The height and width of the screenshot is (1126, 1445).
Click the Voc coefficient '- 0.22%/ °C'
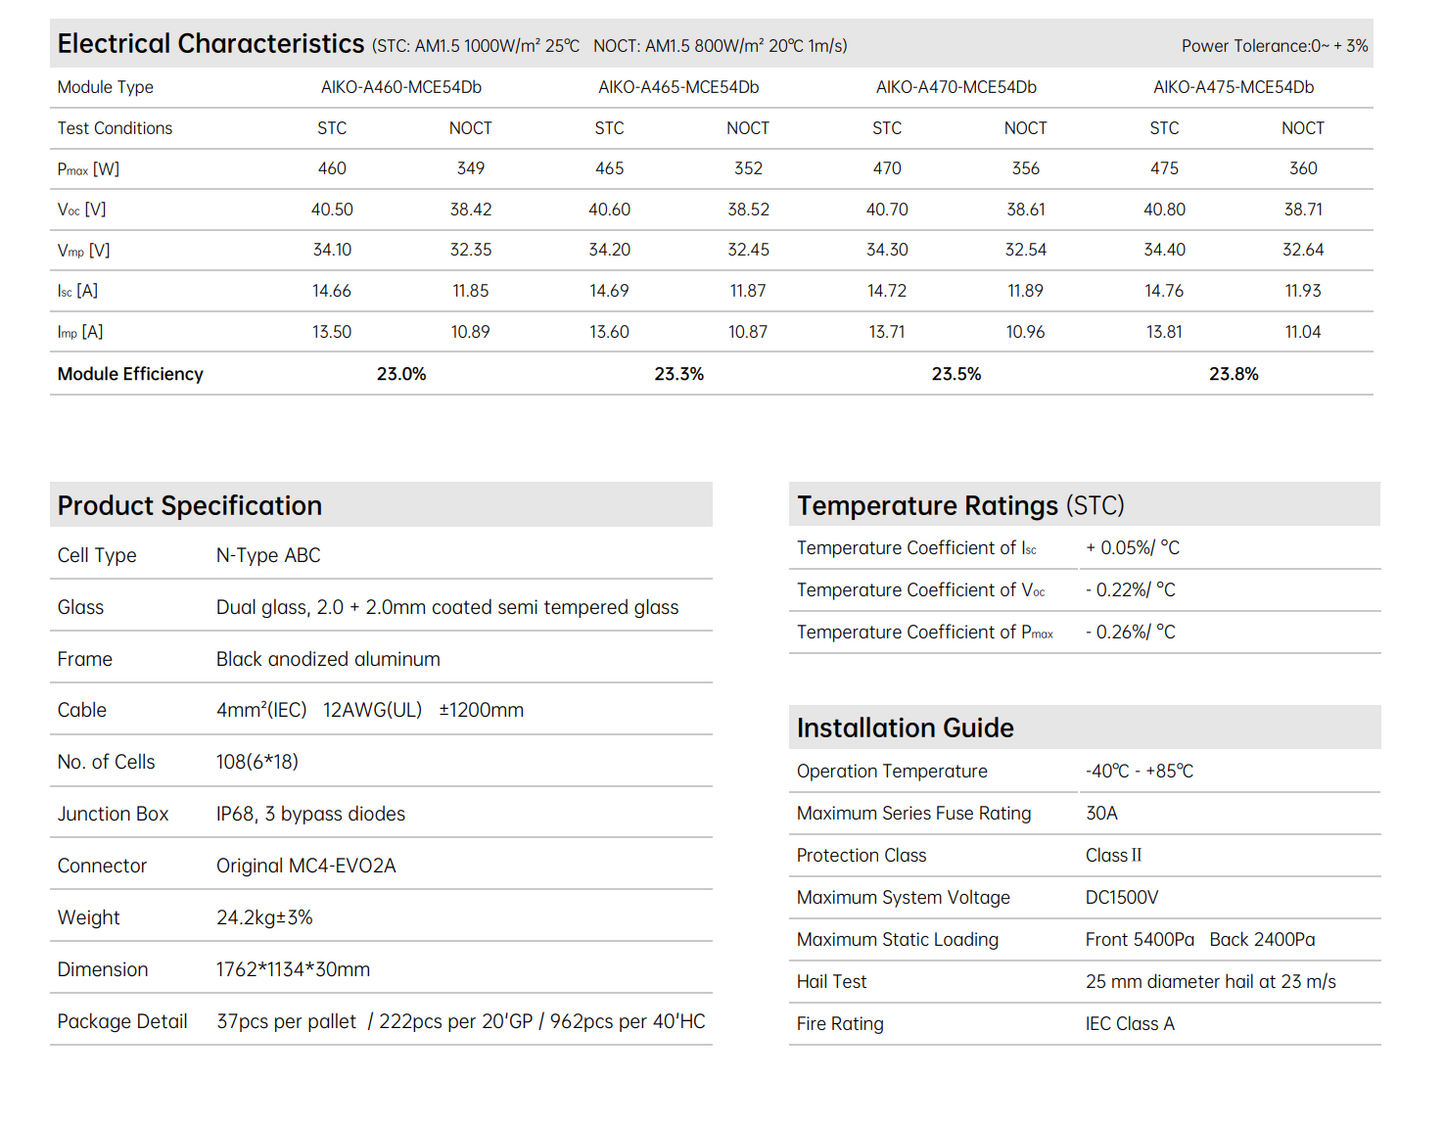point(1131,590)
